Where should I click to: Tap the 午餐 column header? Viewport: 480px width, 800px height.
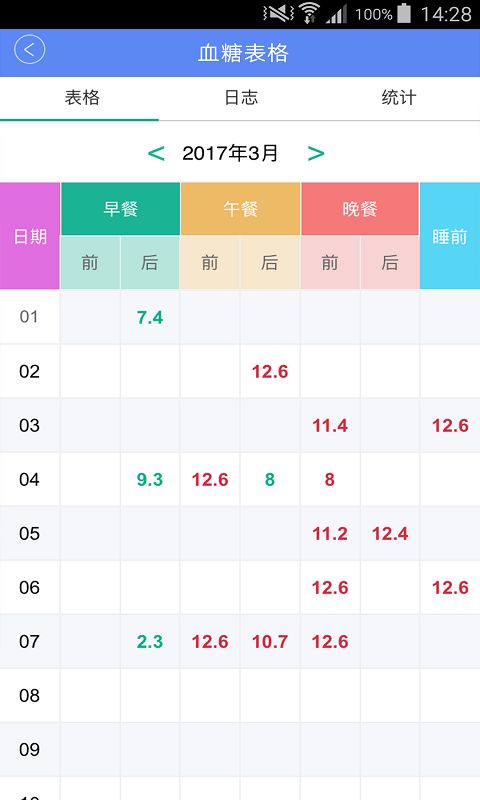240,209
